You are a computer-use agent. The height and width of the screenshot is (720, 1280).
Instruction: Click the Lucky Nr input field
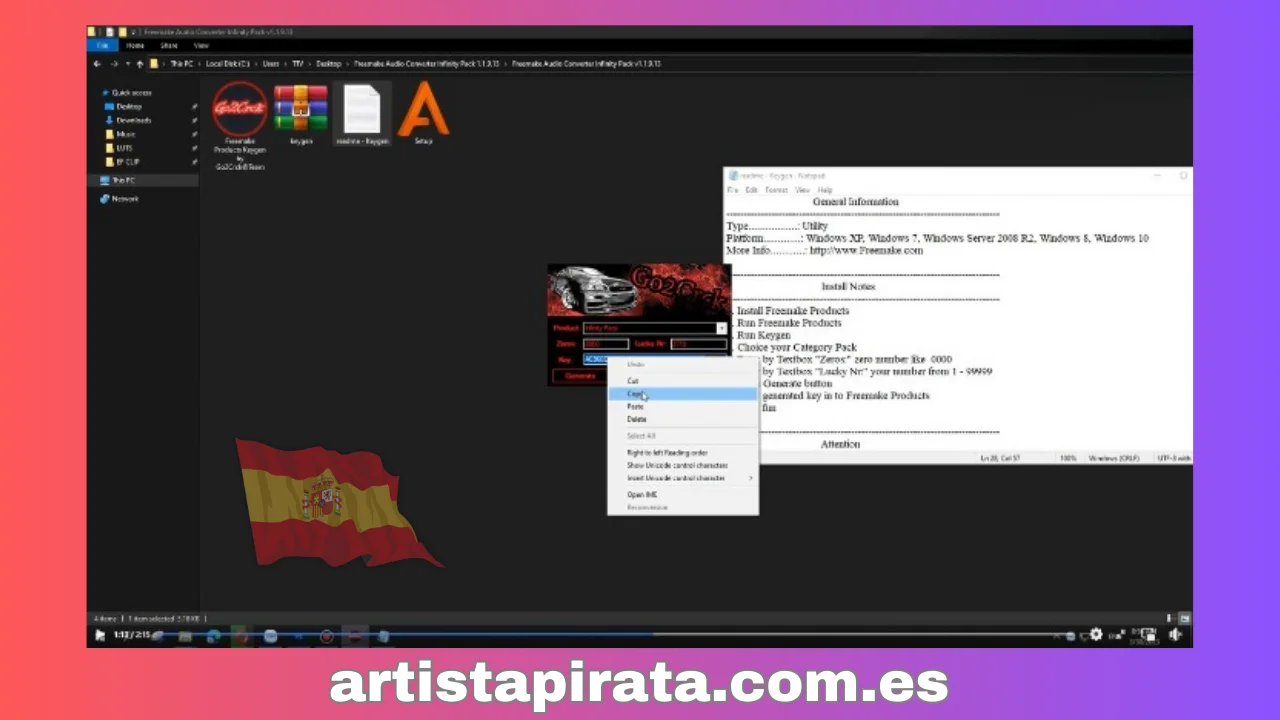698,344
